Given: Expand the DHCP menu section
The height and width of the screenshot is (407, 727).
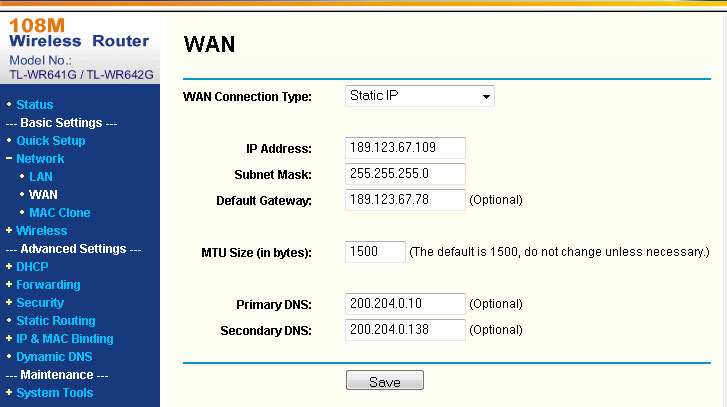Looking at the screenshot, I should coord(32,267).
